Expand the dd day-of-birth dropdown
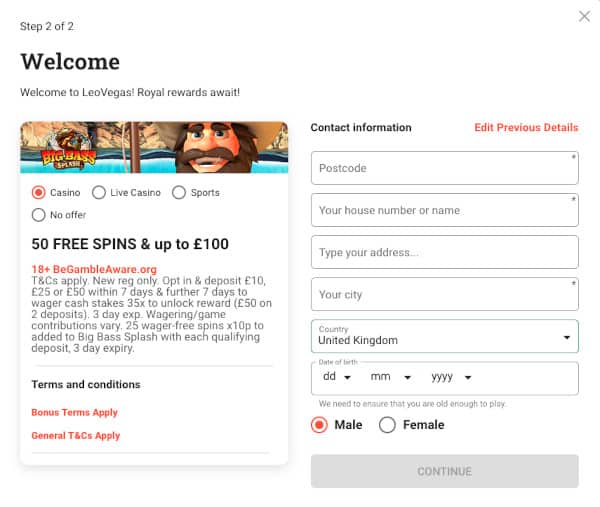This screenshot has height=507, width=600. pyautogui.click(x=337, y=377)
